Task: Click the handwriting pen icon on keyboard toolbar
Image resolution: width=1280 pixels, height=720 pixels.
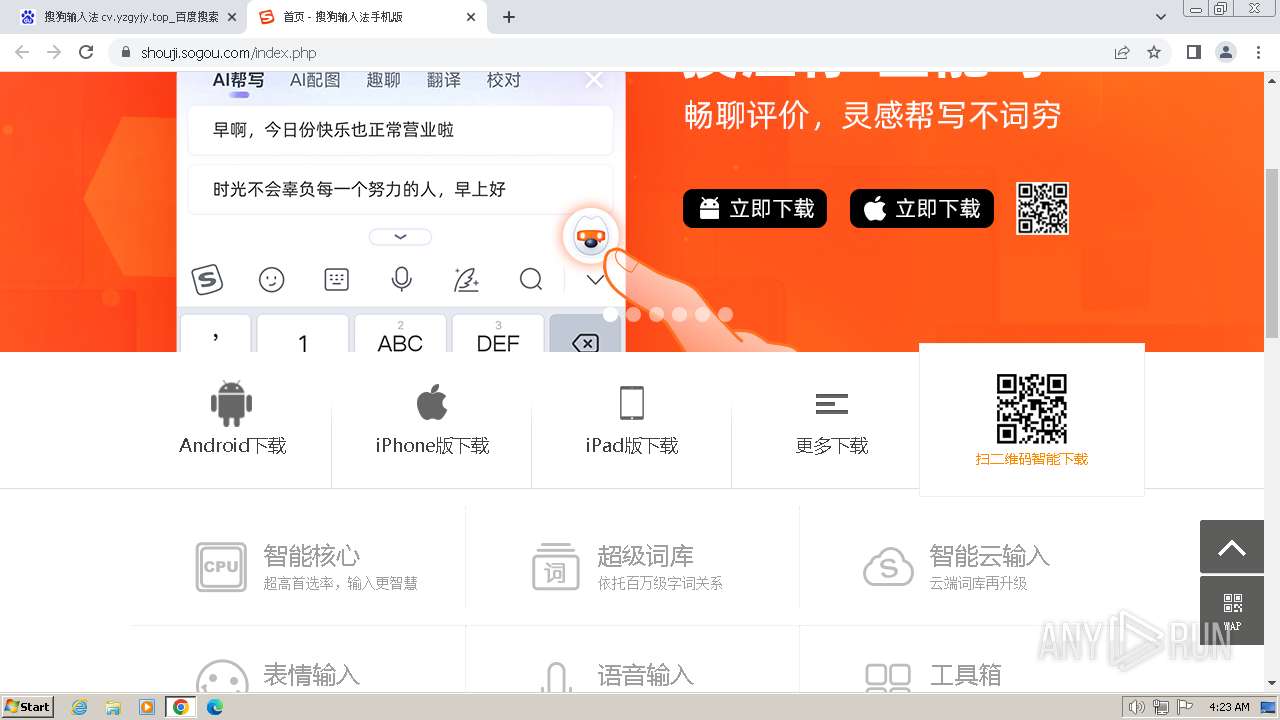Action: (x=467, y=279)
